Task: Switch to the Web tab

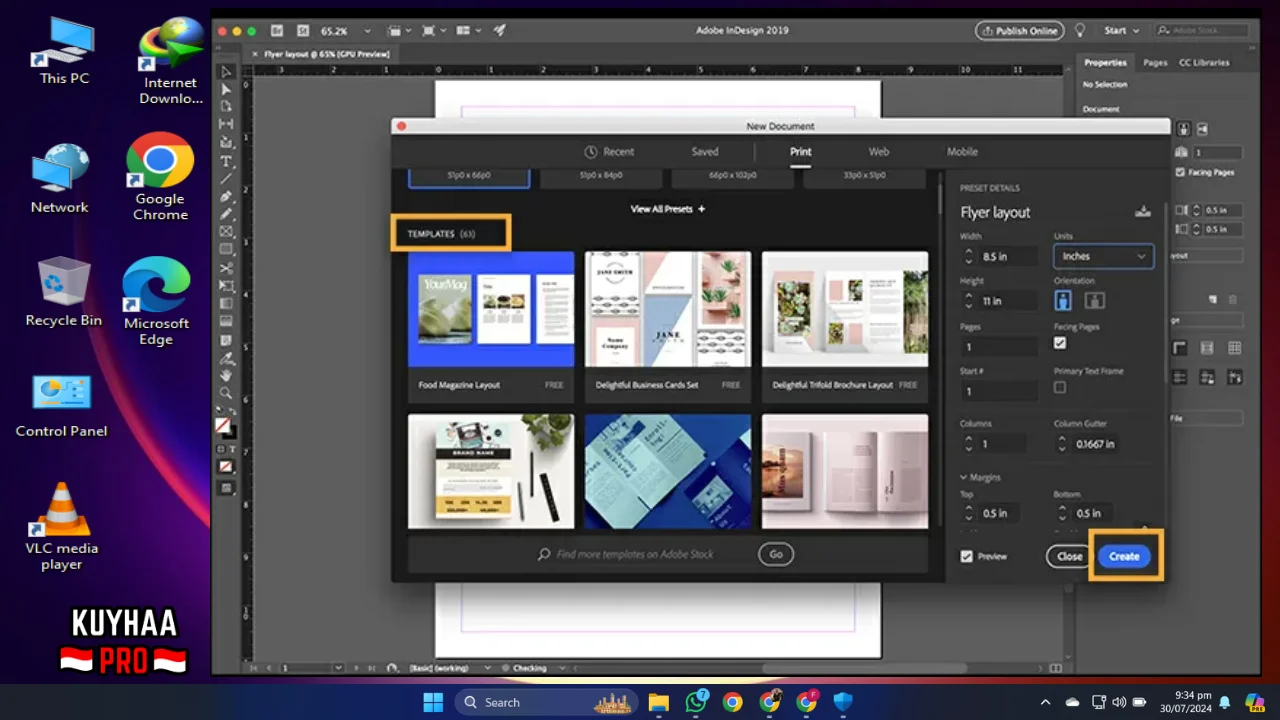Action: tap(879, 152)
